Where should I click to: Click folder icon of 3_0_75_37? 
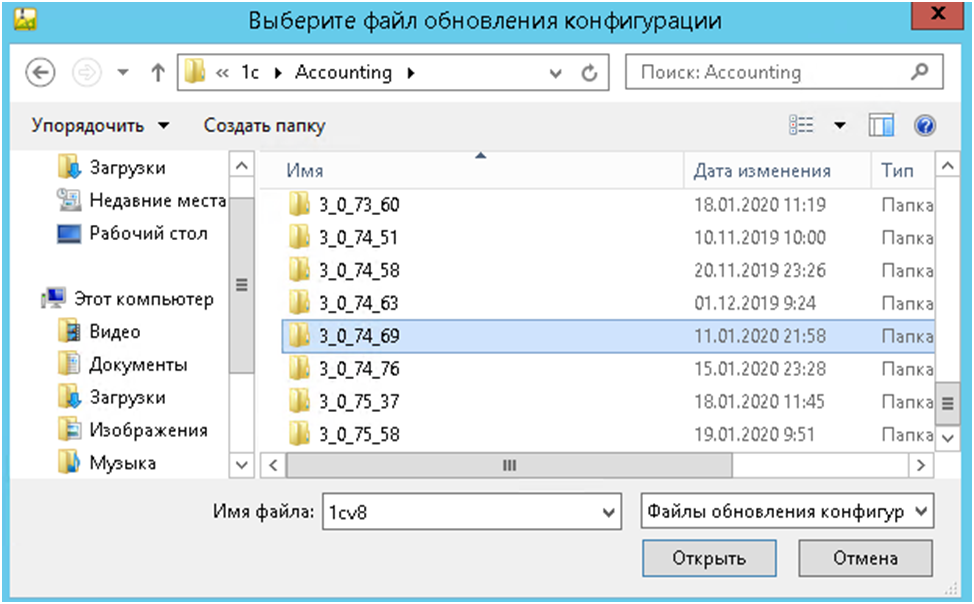(299, 401)
